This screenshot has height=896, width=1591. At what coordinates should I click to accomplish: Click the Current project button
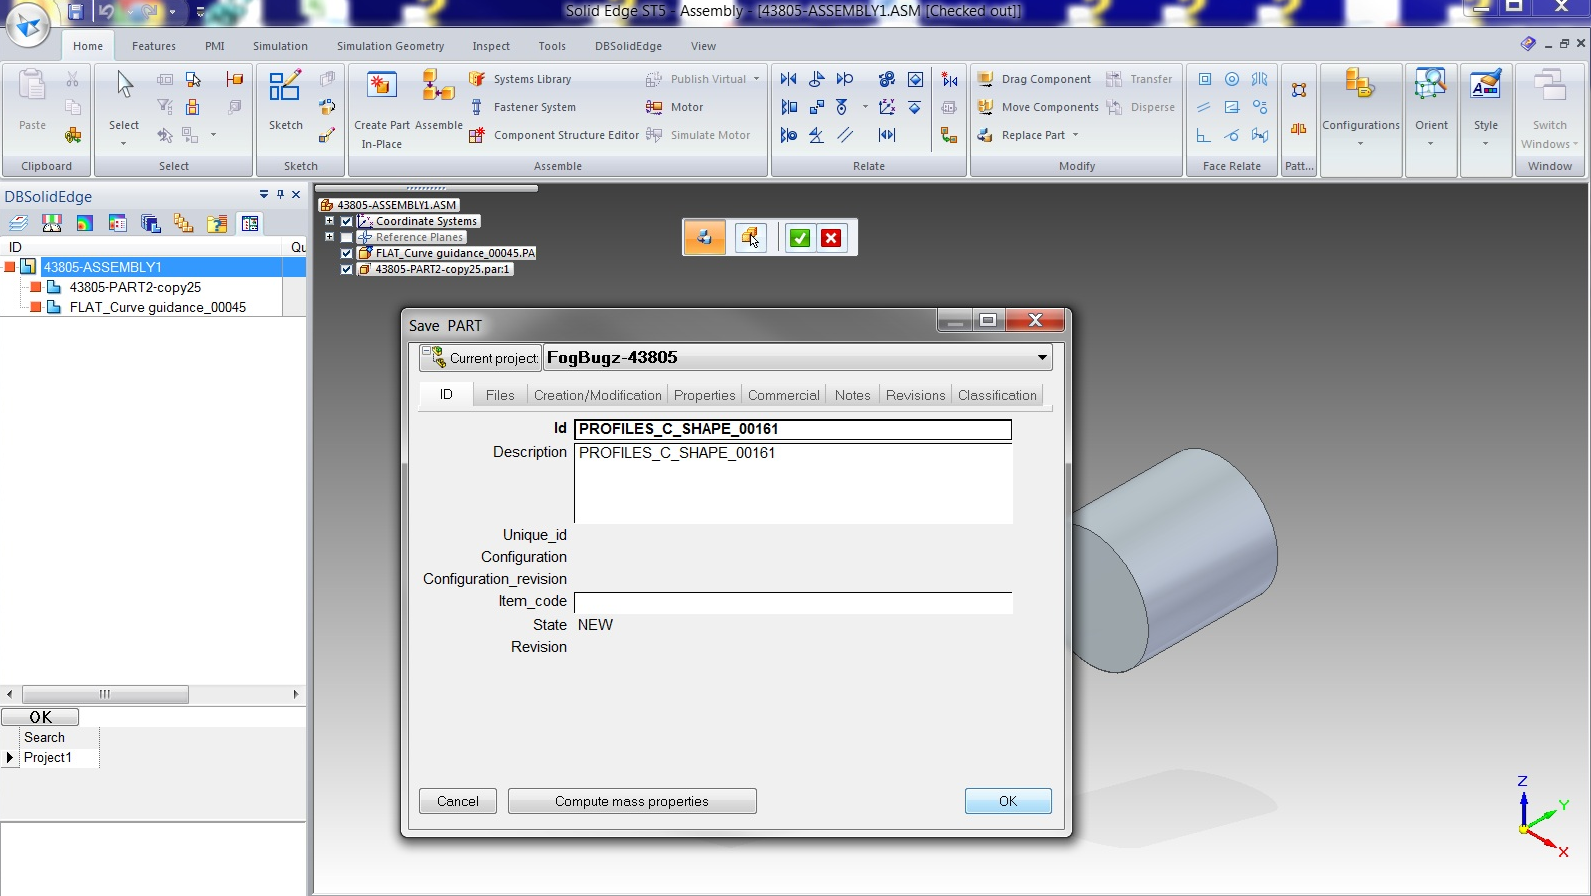pos(481,357)
